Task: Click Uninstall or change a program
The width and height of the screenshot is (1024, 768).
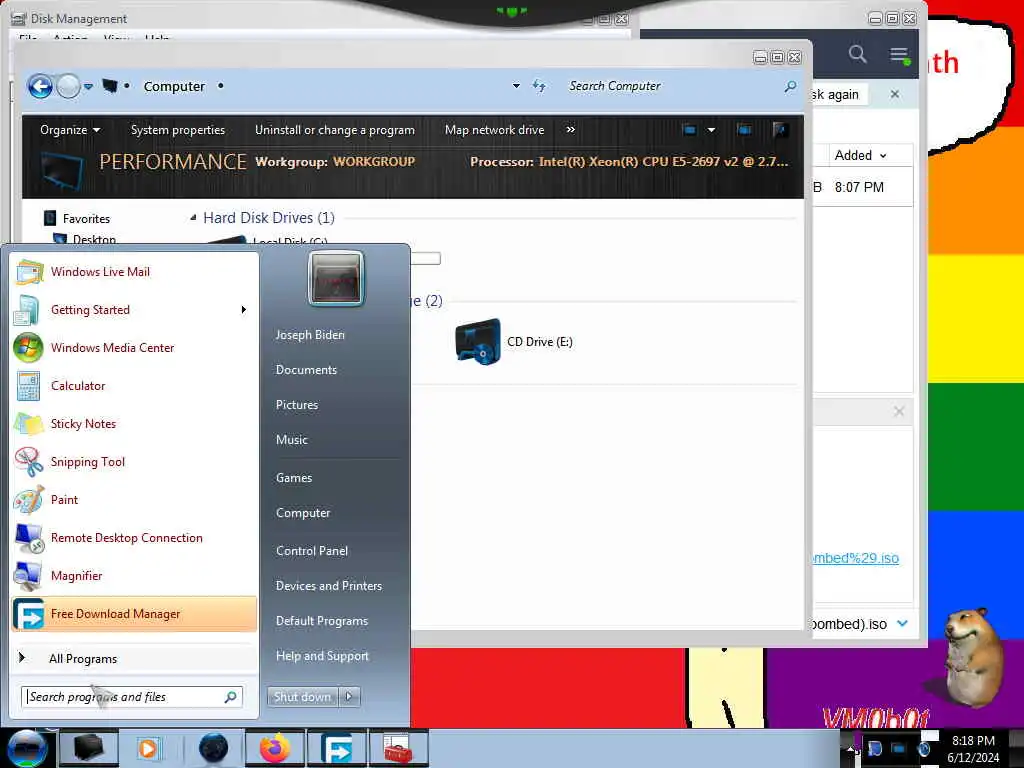Action: [334, 130]
